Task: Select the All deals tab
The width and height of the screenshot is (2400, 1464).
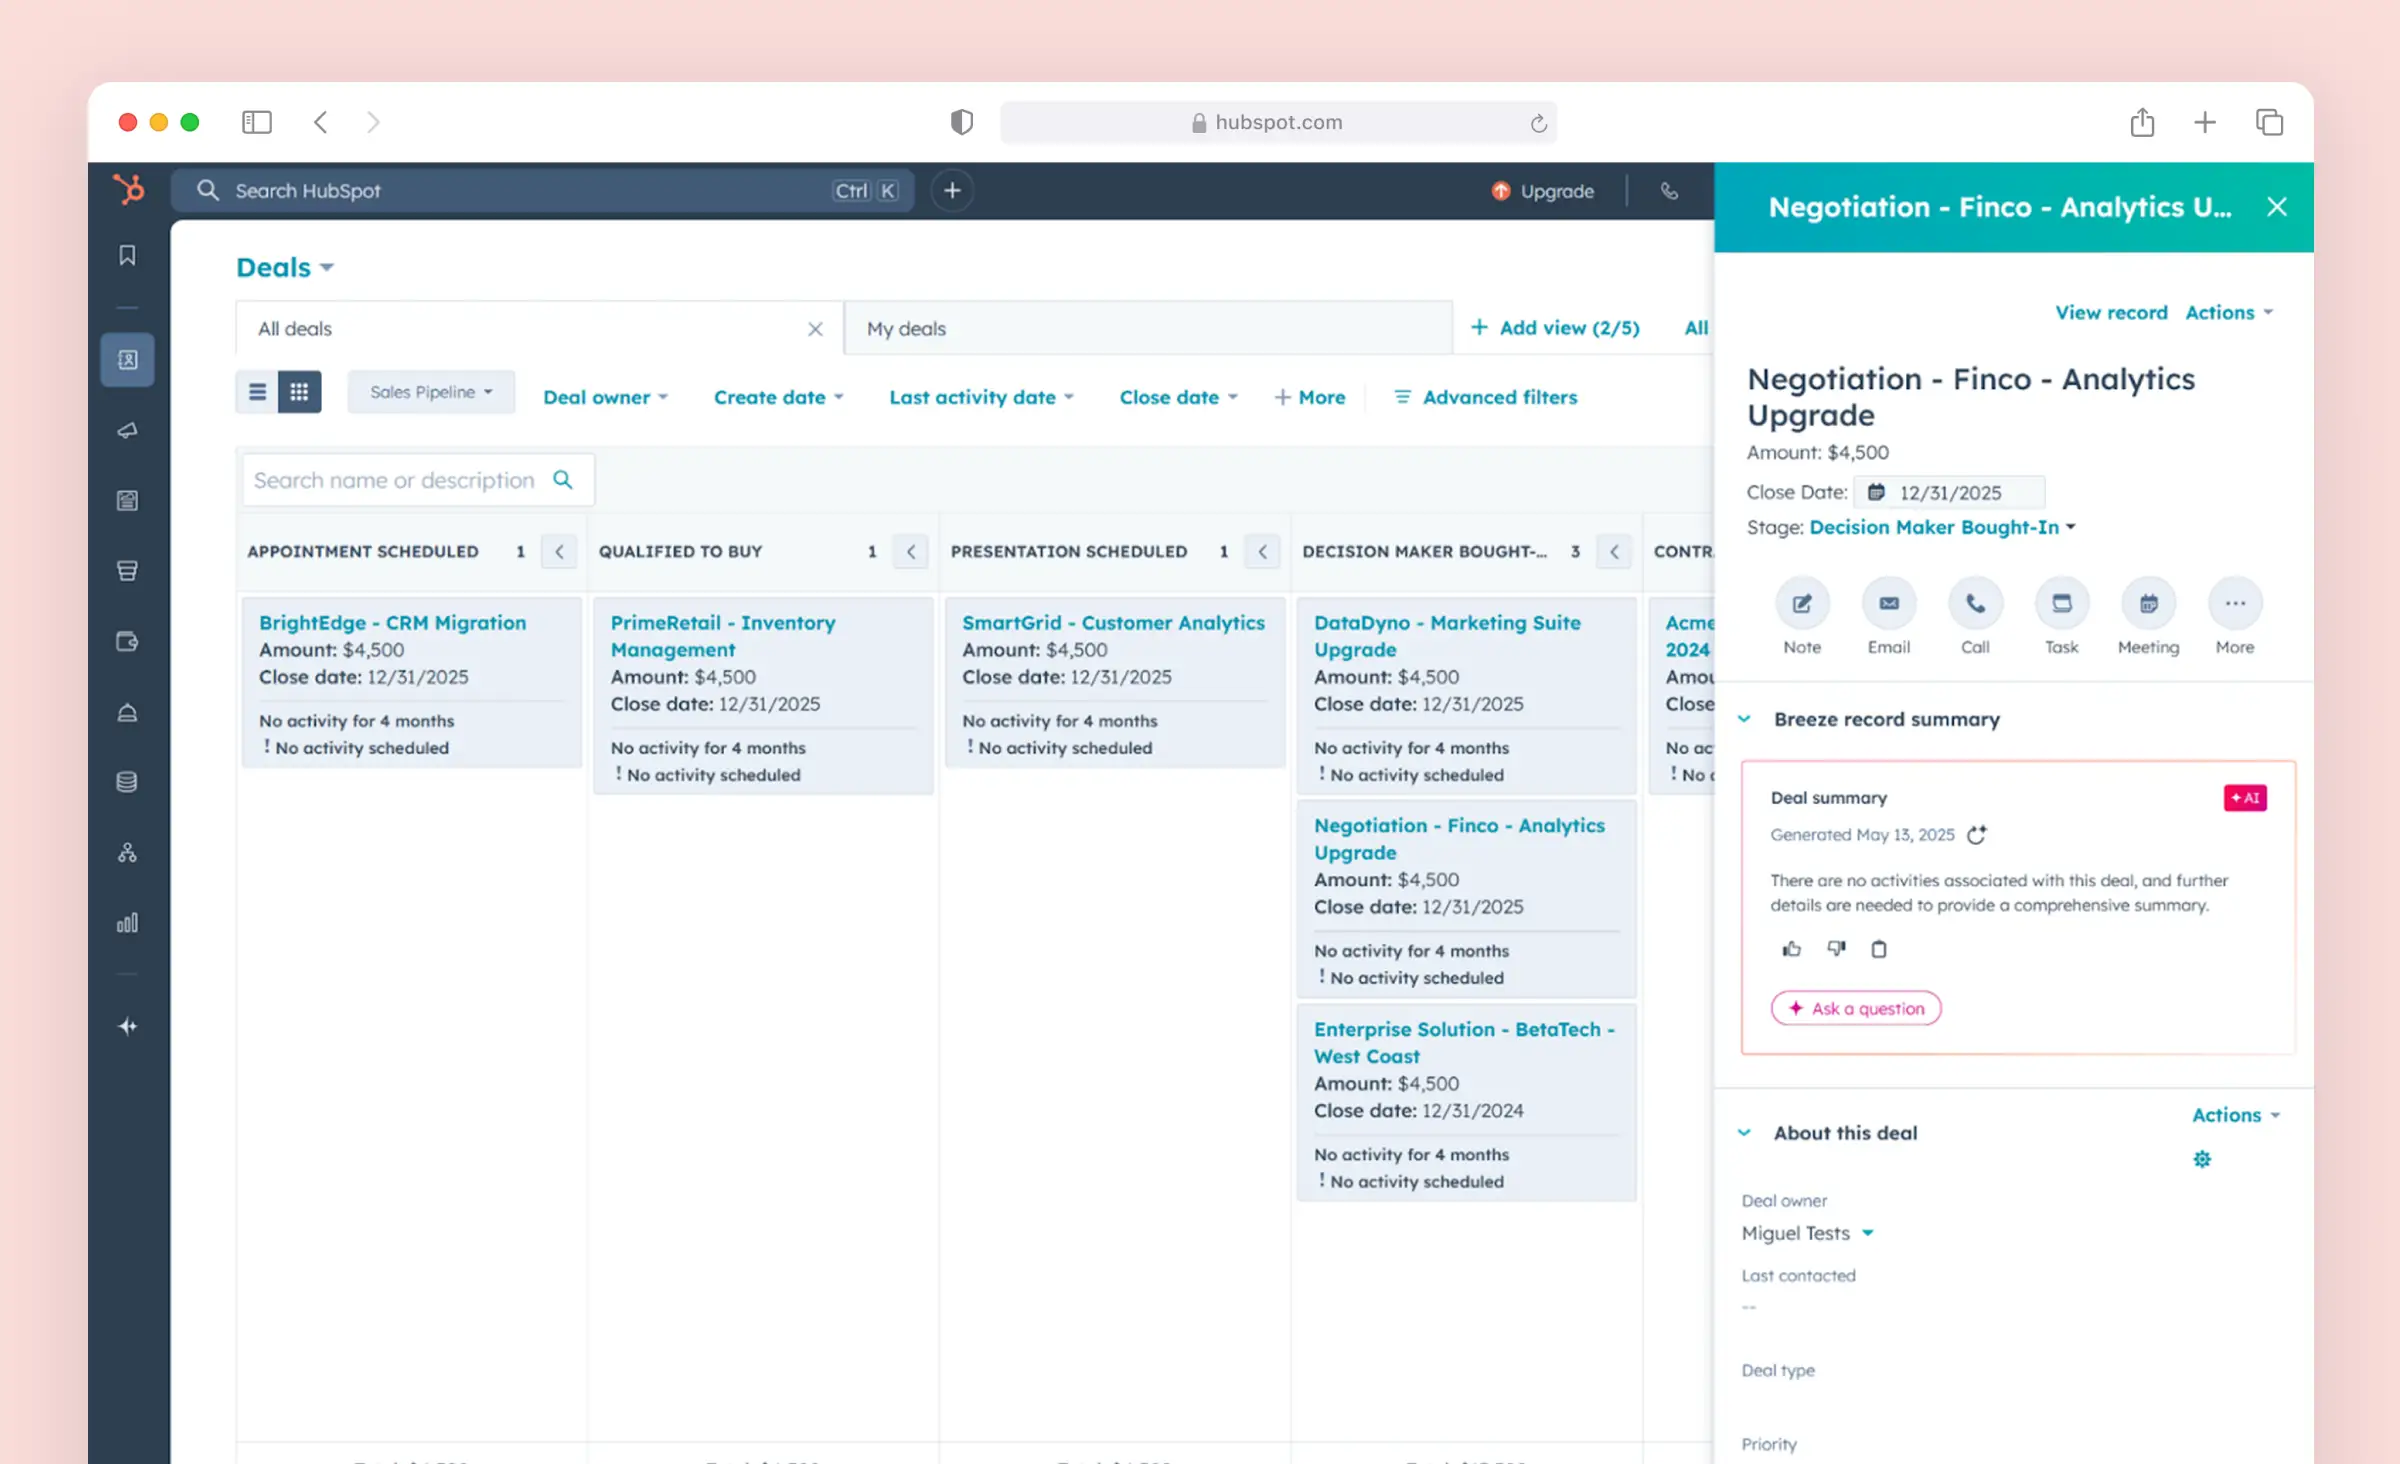Action: tap(540, 329)
